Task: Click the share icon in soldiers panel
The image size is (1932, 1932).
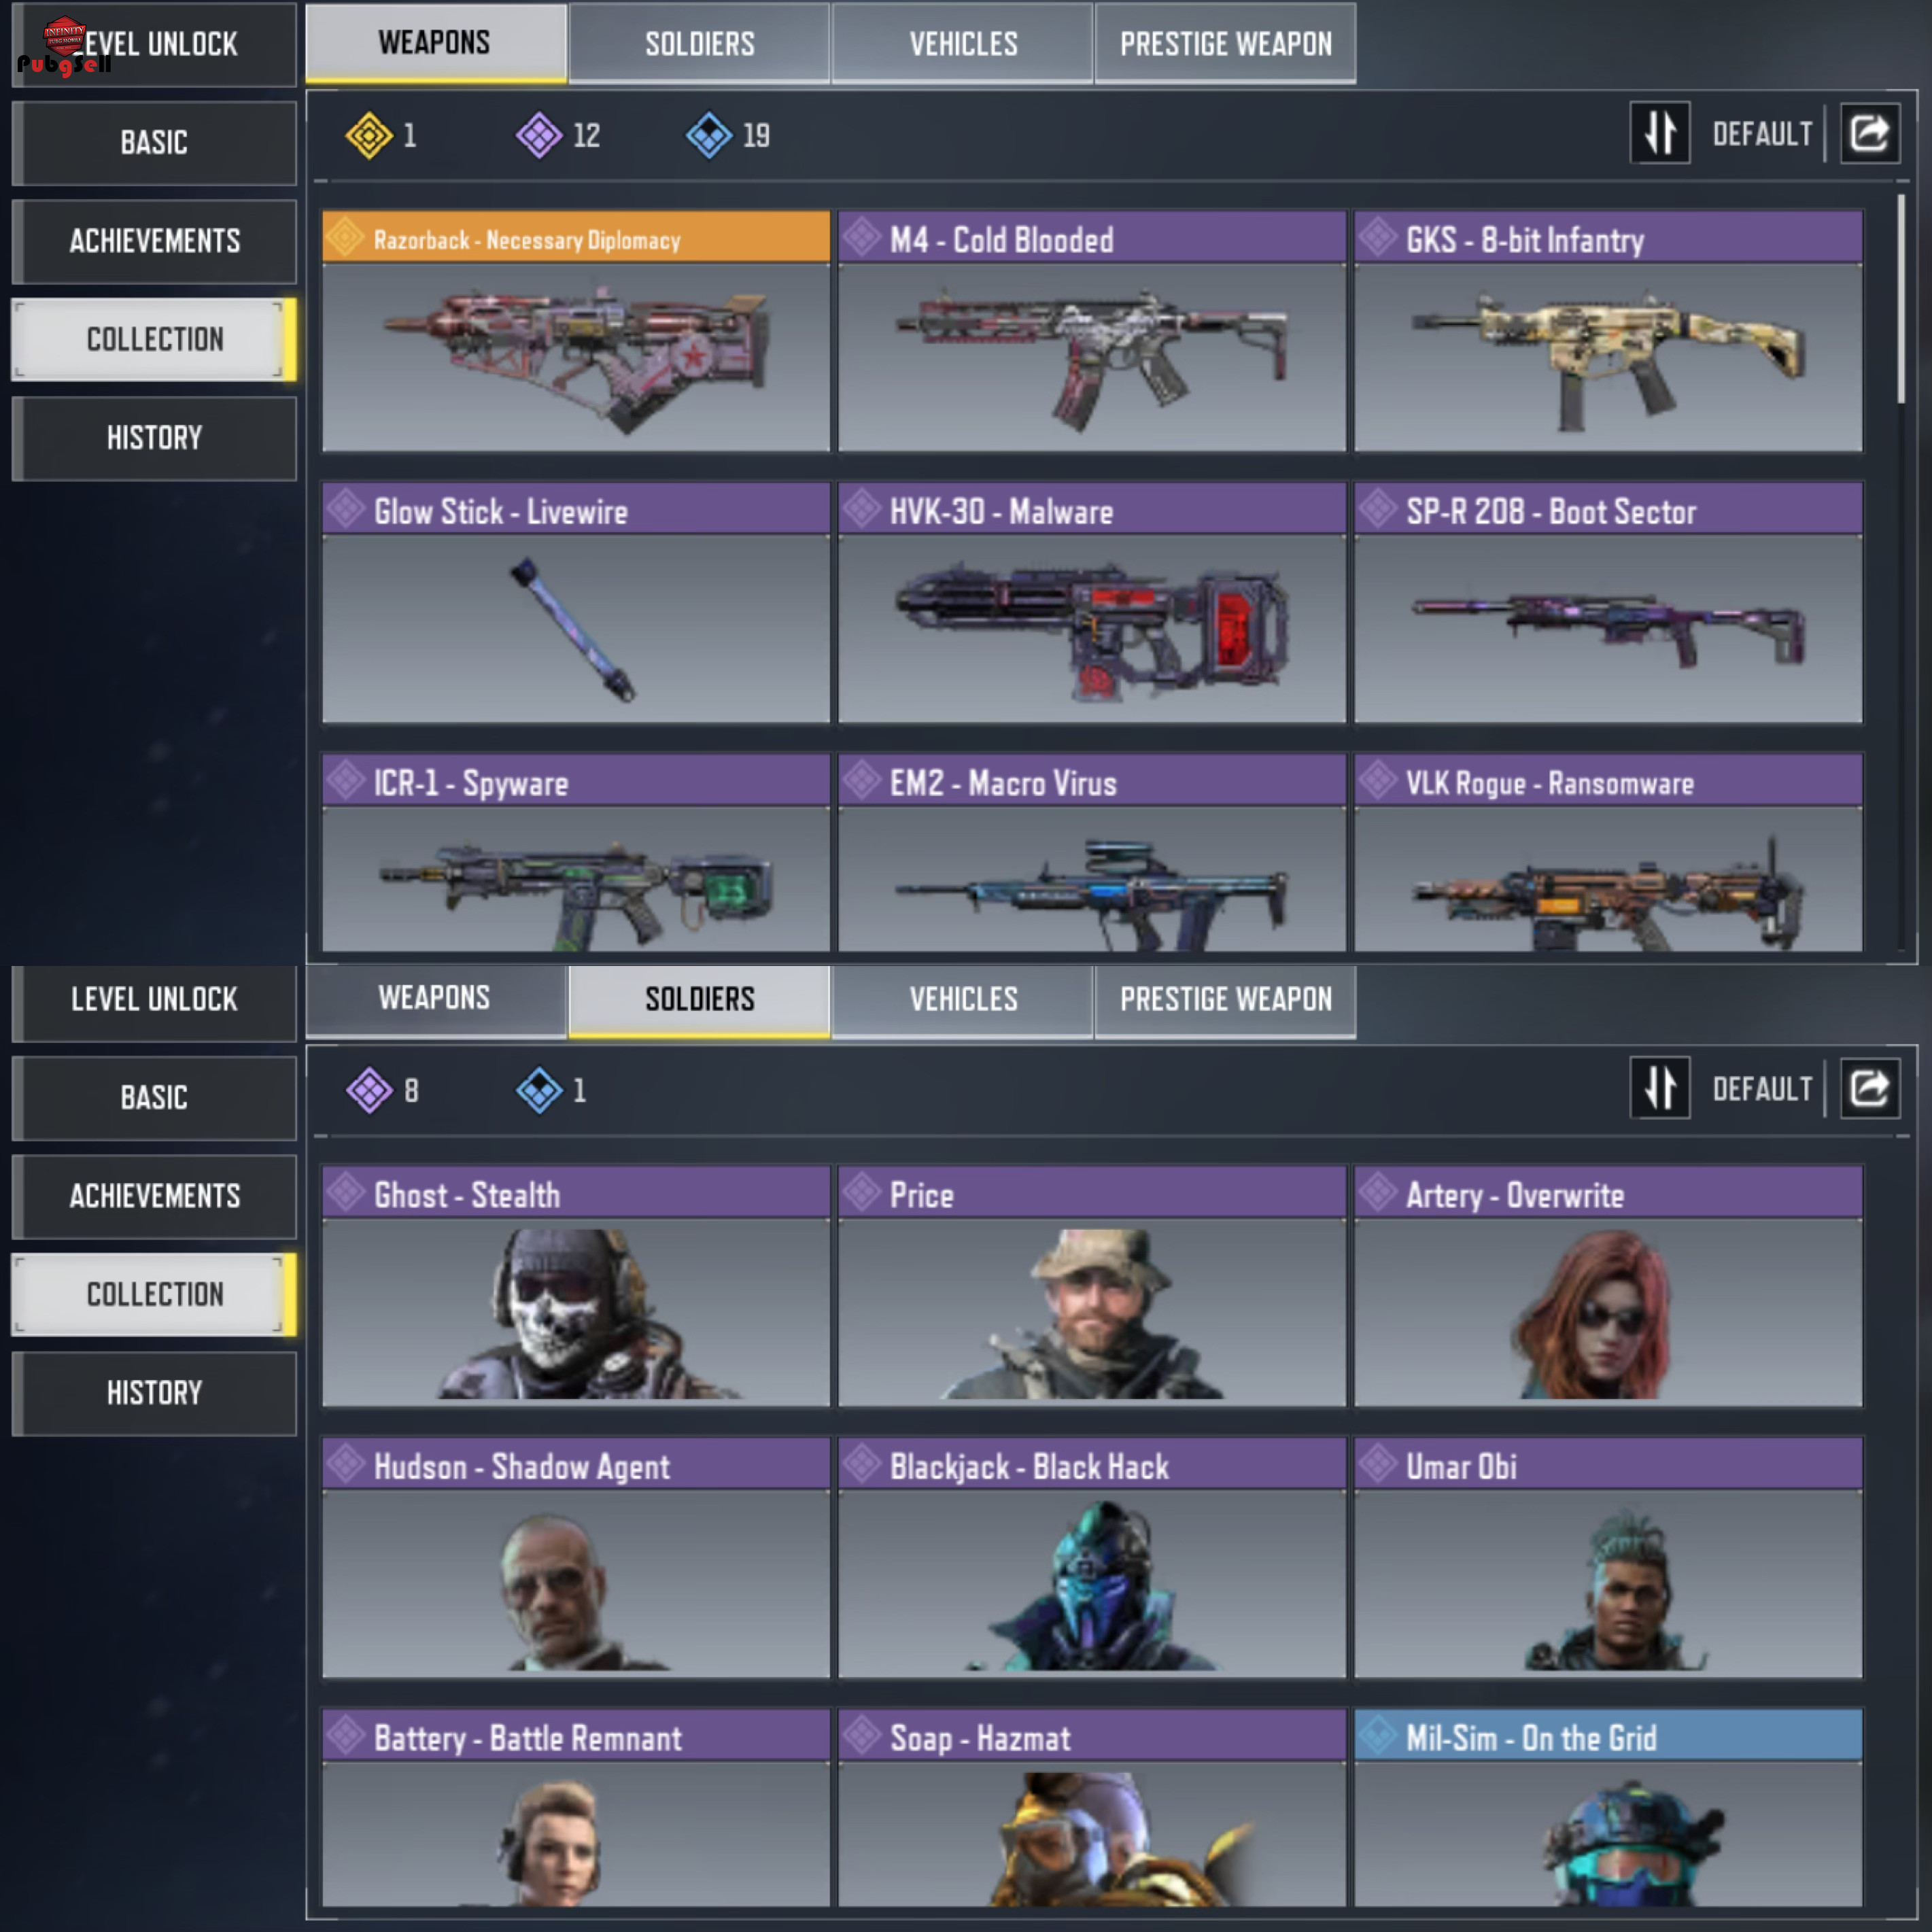Action: tap(1870, 1088)
